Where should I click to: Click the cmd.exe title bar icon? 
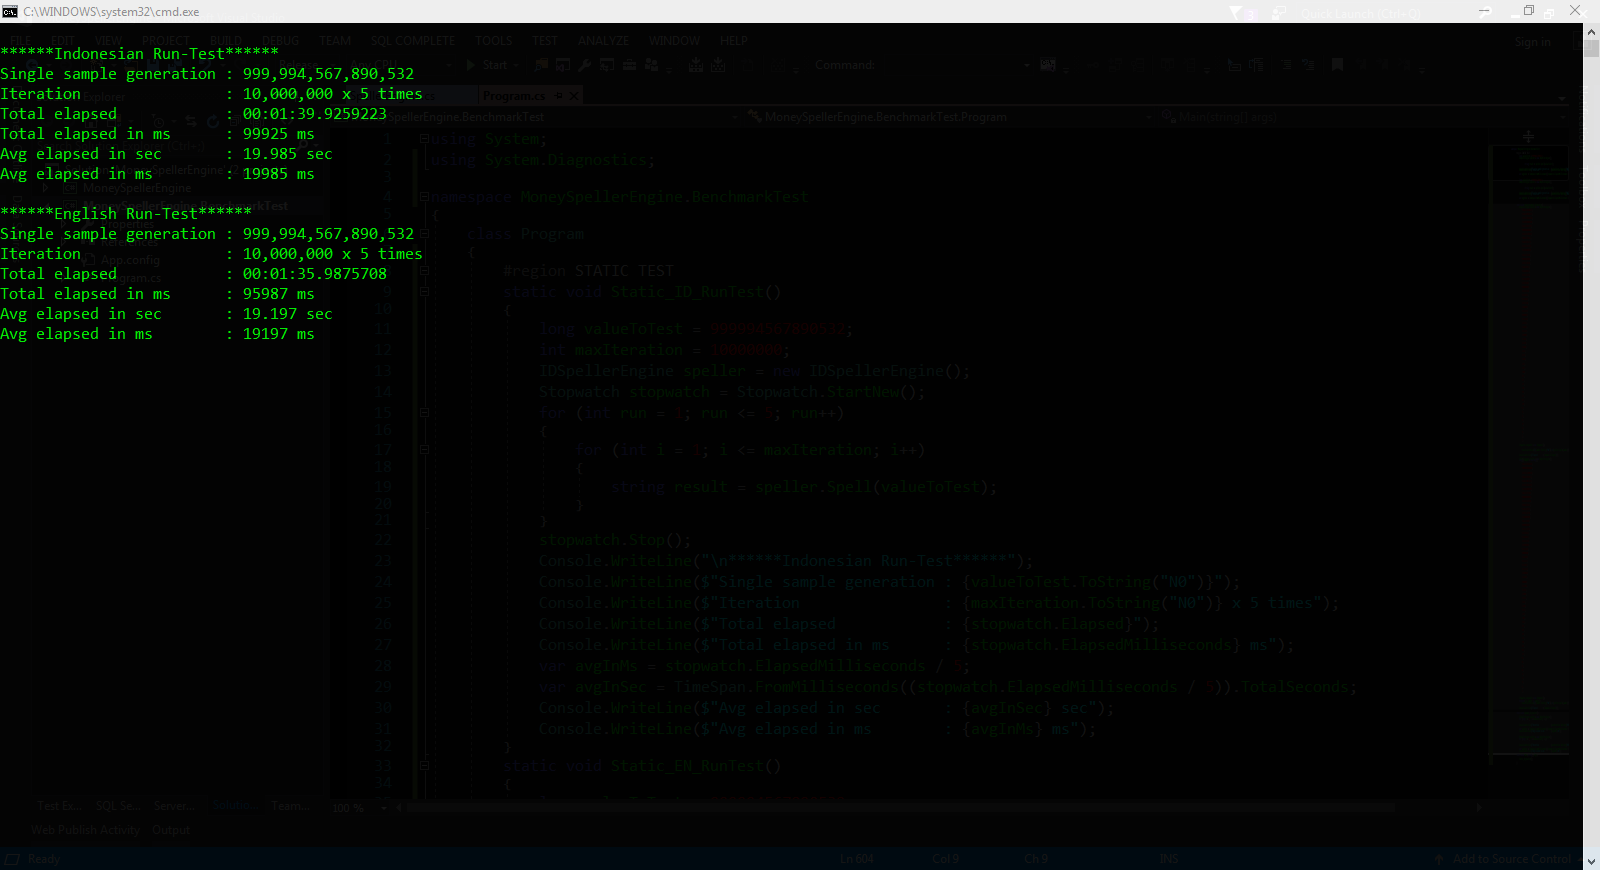(10, 11)
